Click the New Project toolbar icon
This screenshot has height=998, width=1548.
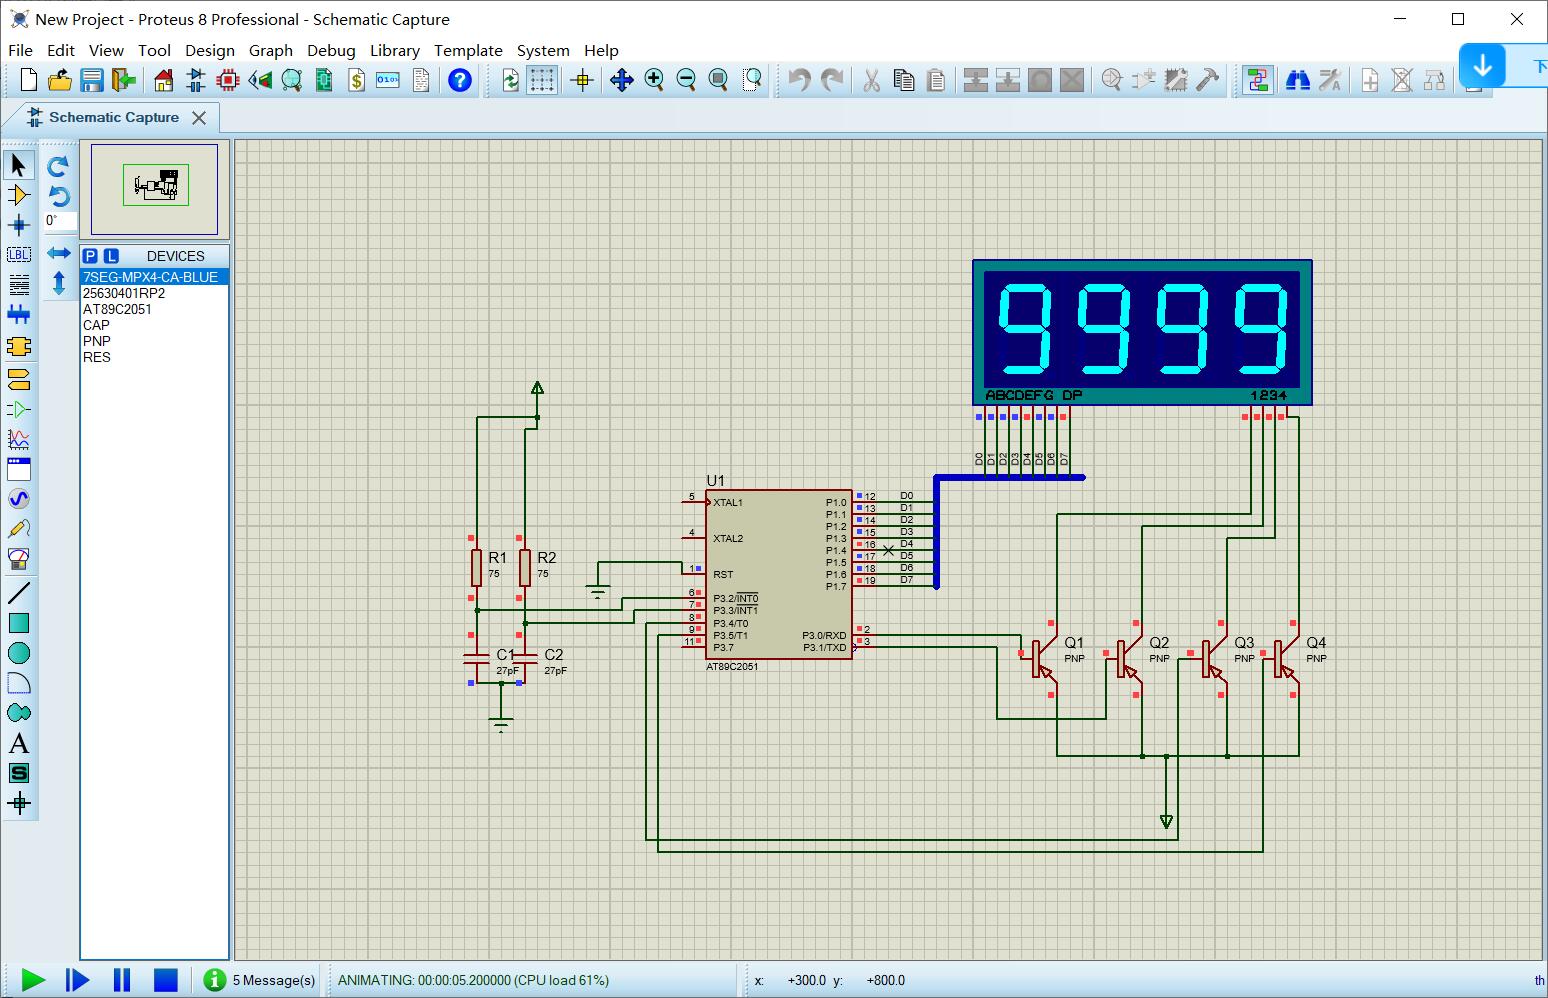click(x=29, y=80)
